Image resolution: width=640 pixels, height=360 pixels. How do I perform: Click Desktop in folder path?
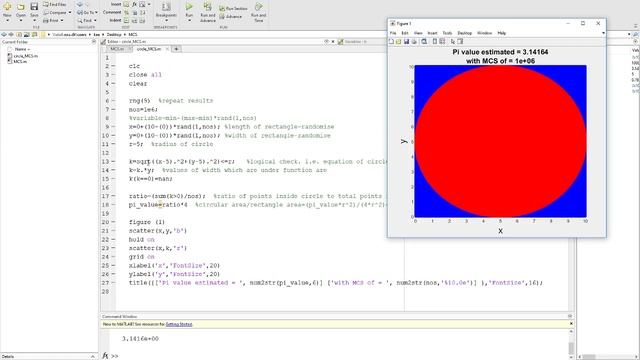[114, 35]
